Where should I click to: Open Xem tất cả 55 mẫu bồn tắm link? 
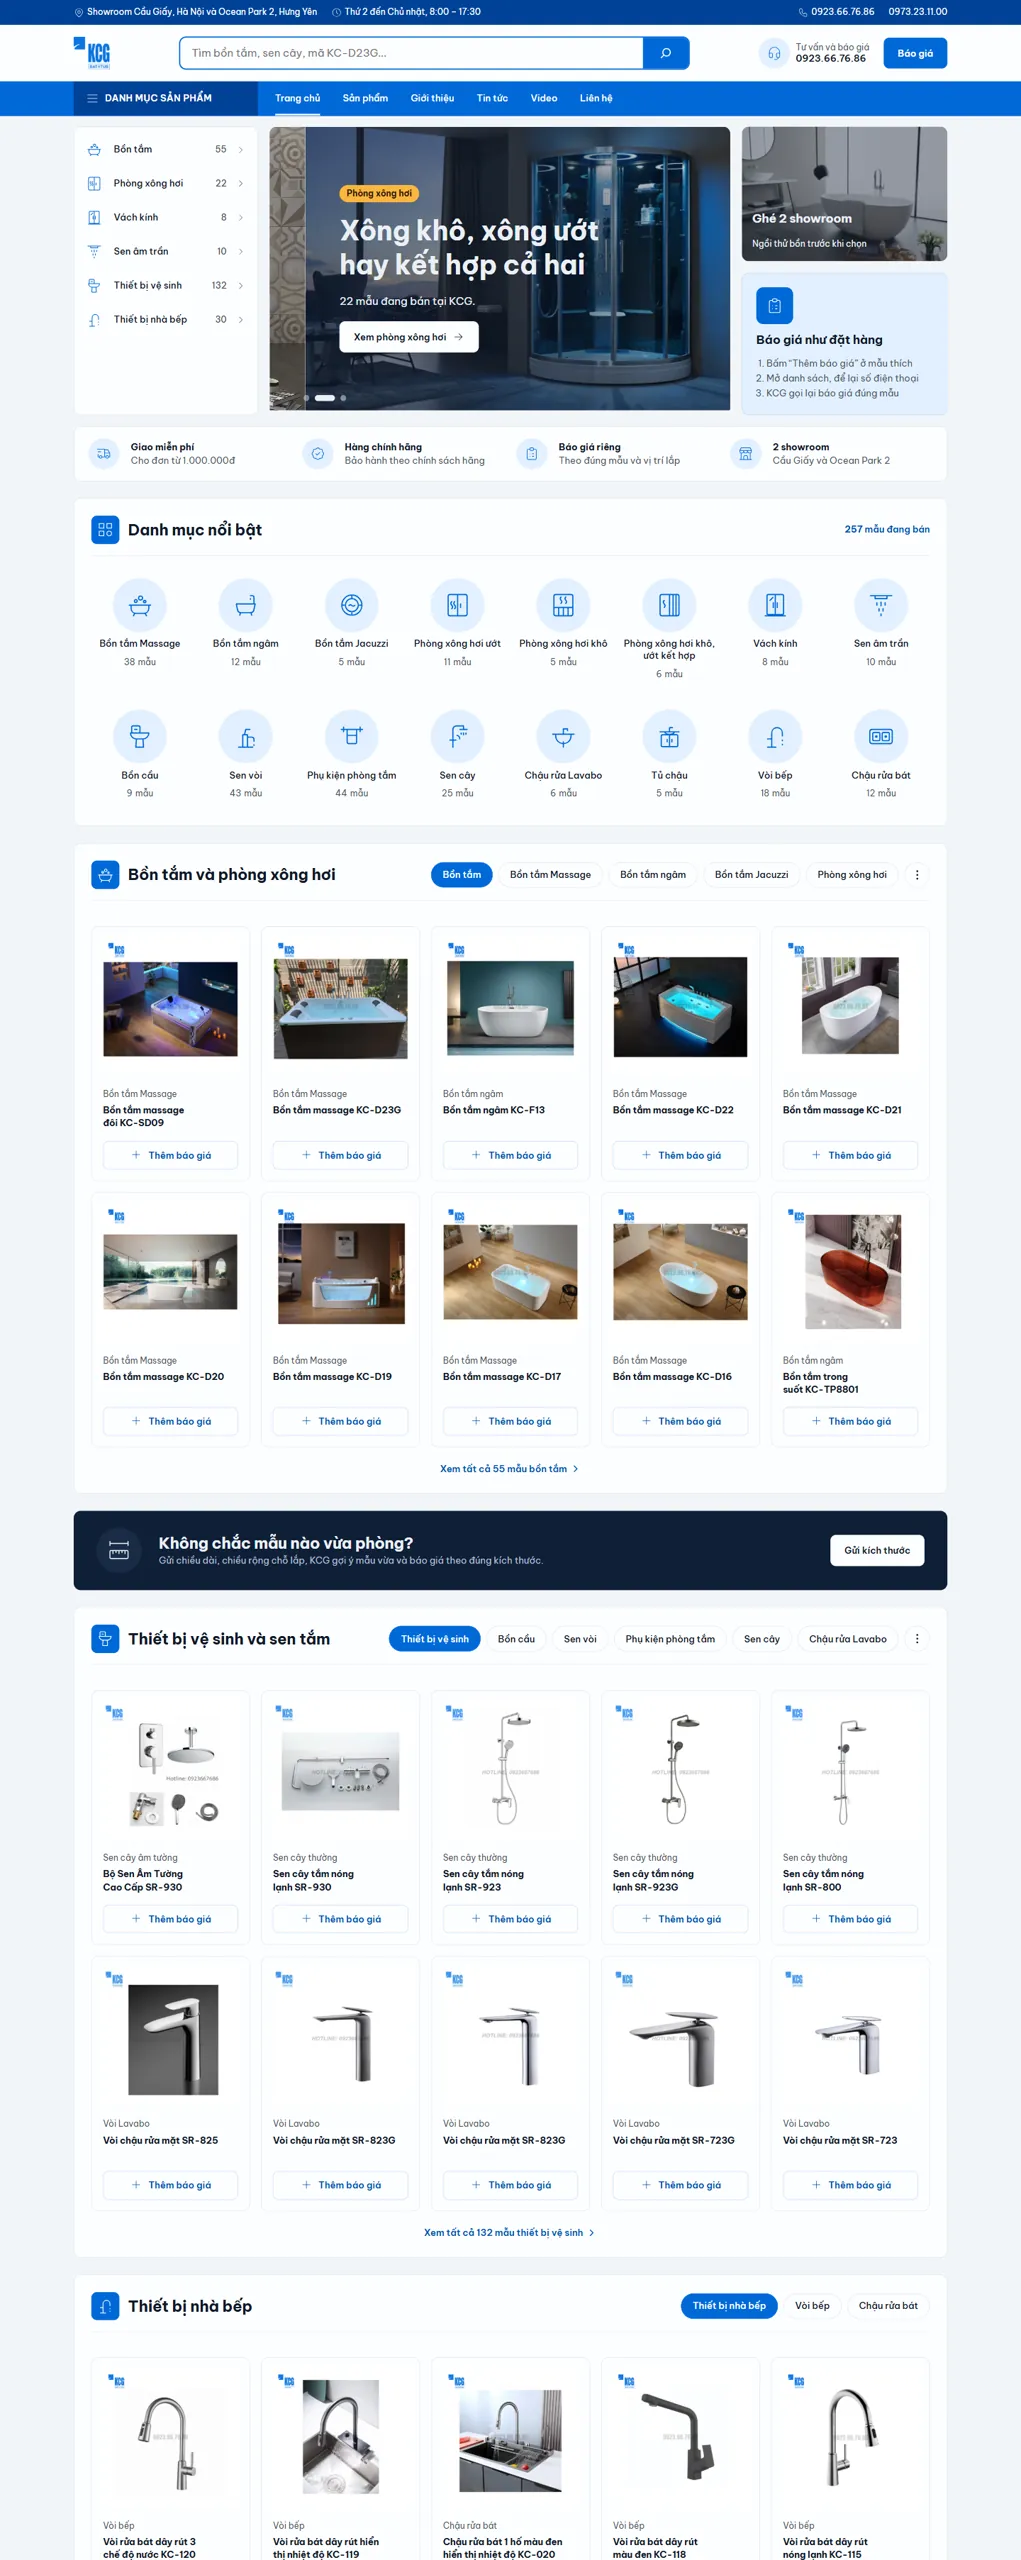(x=510, y=1468)
